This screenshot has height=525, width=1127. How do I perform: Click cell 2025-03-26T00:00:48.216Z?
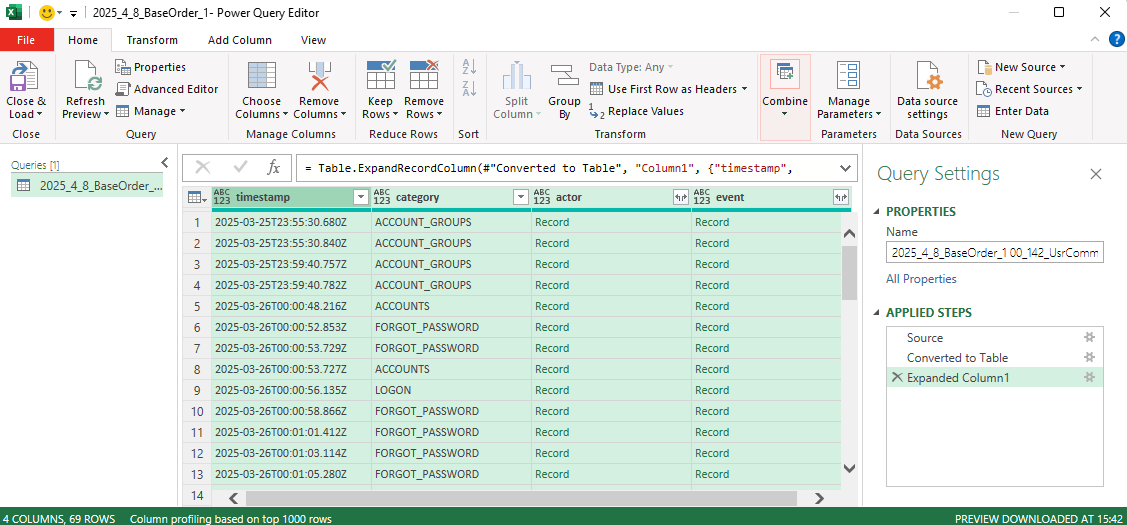tap(291, 306)
